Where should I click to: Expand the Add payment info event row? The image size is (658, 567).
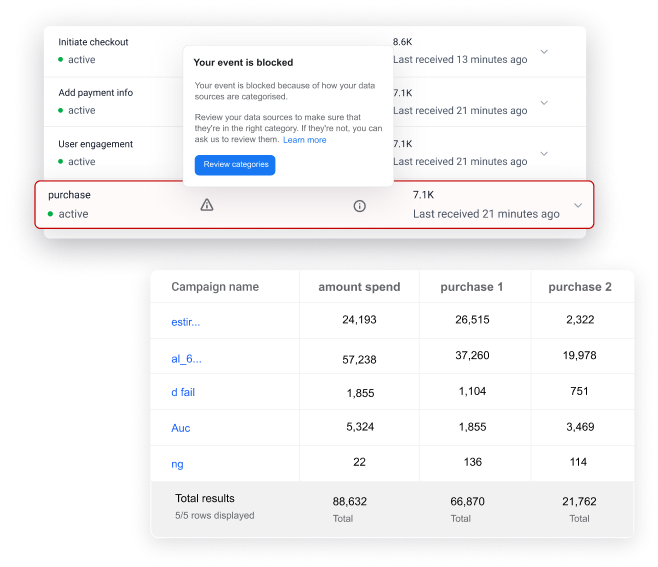coord(544,102)
